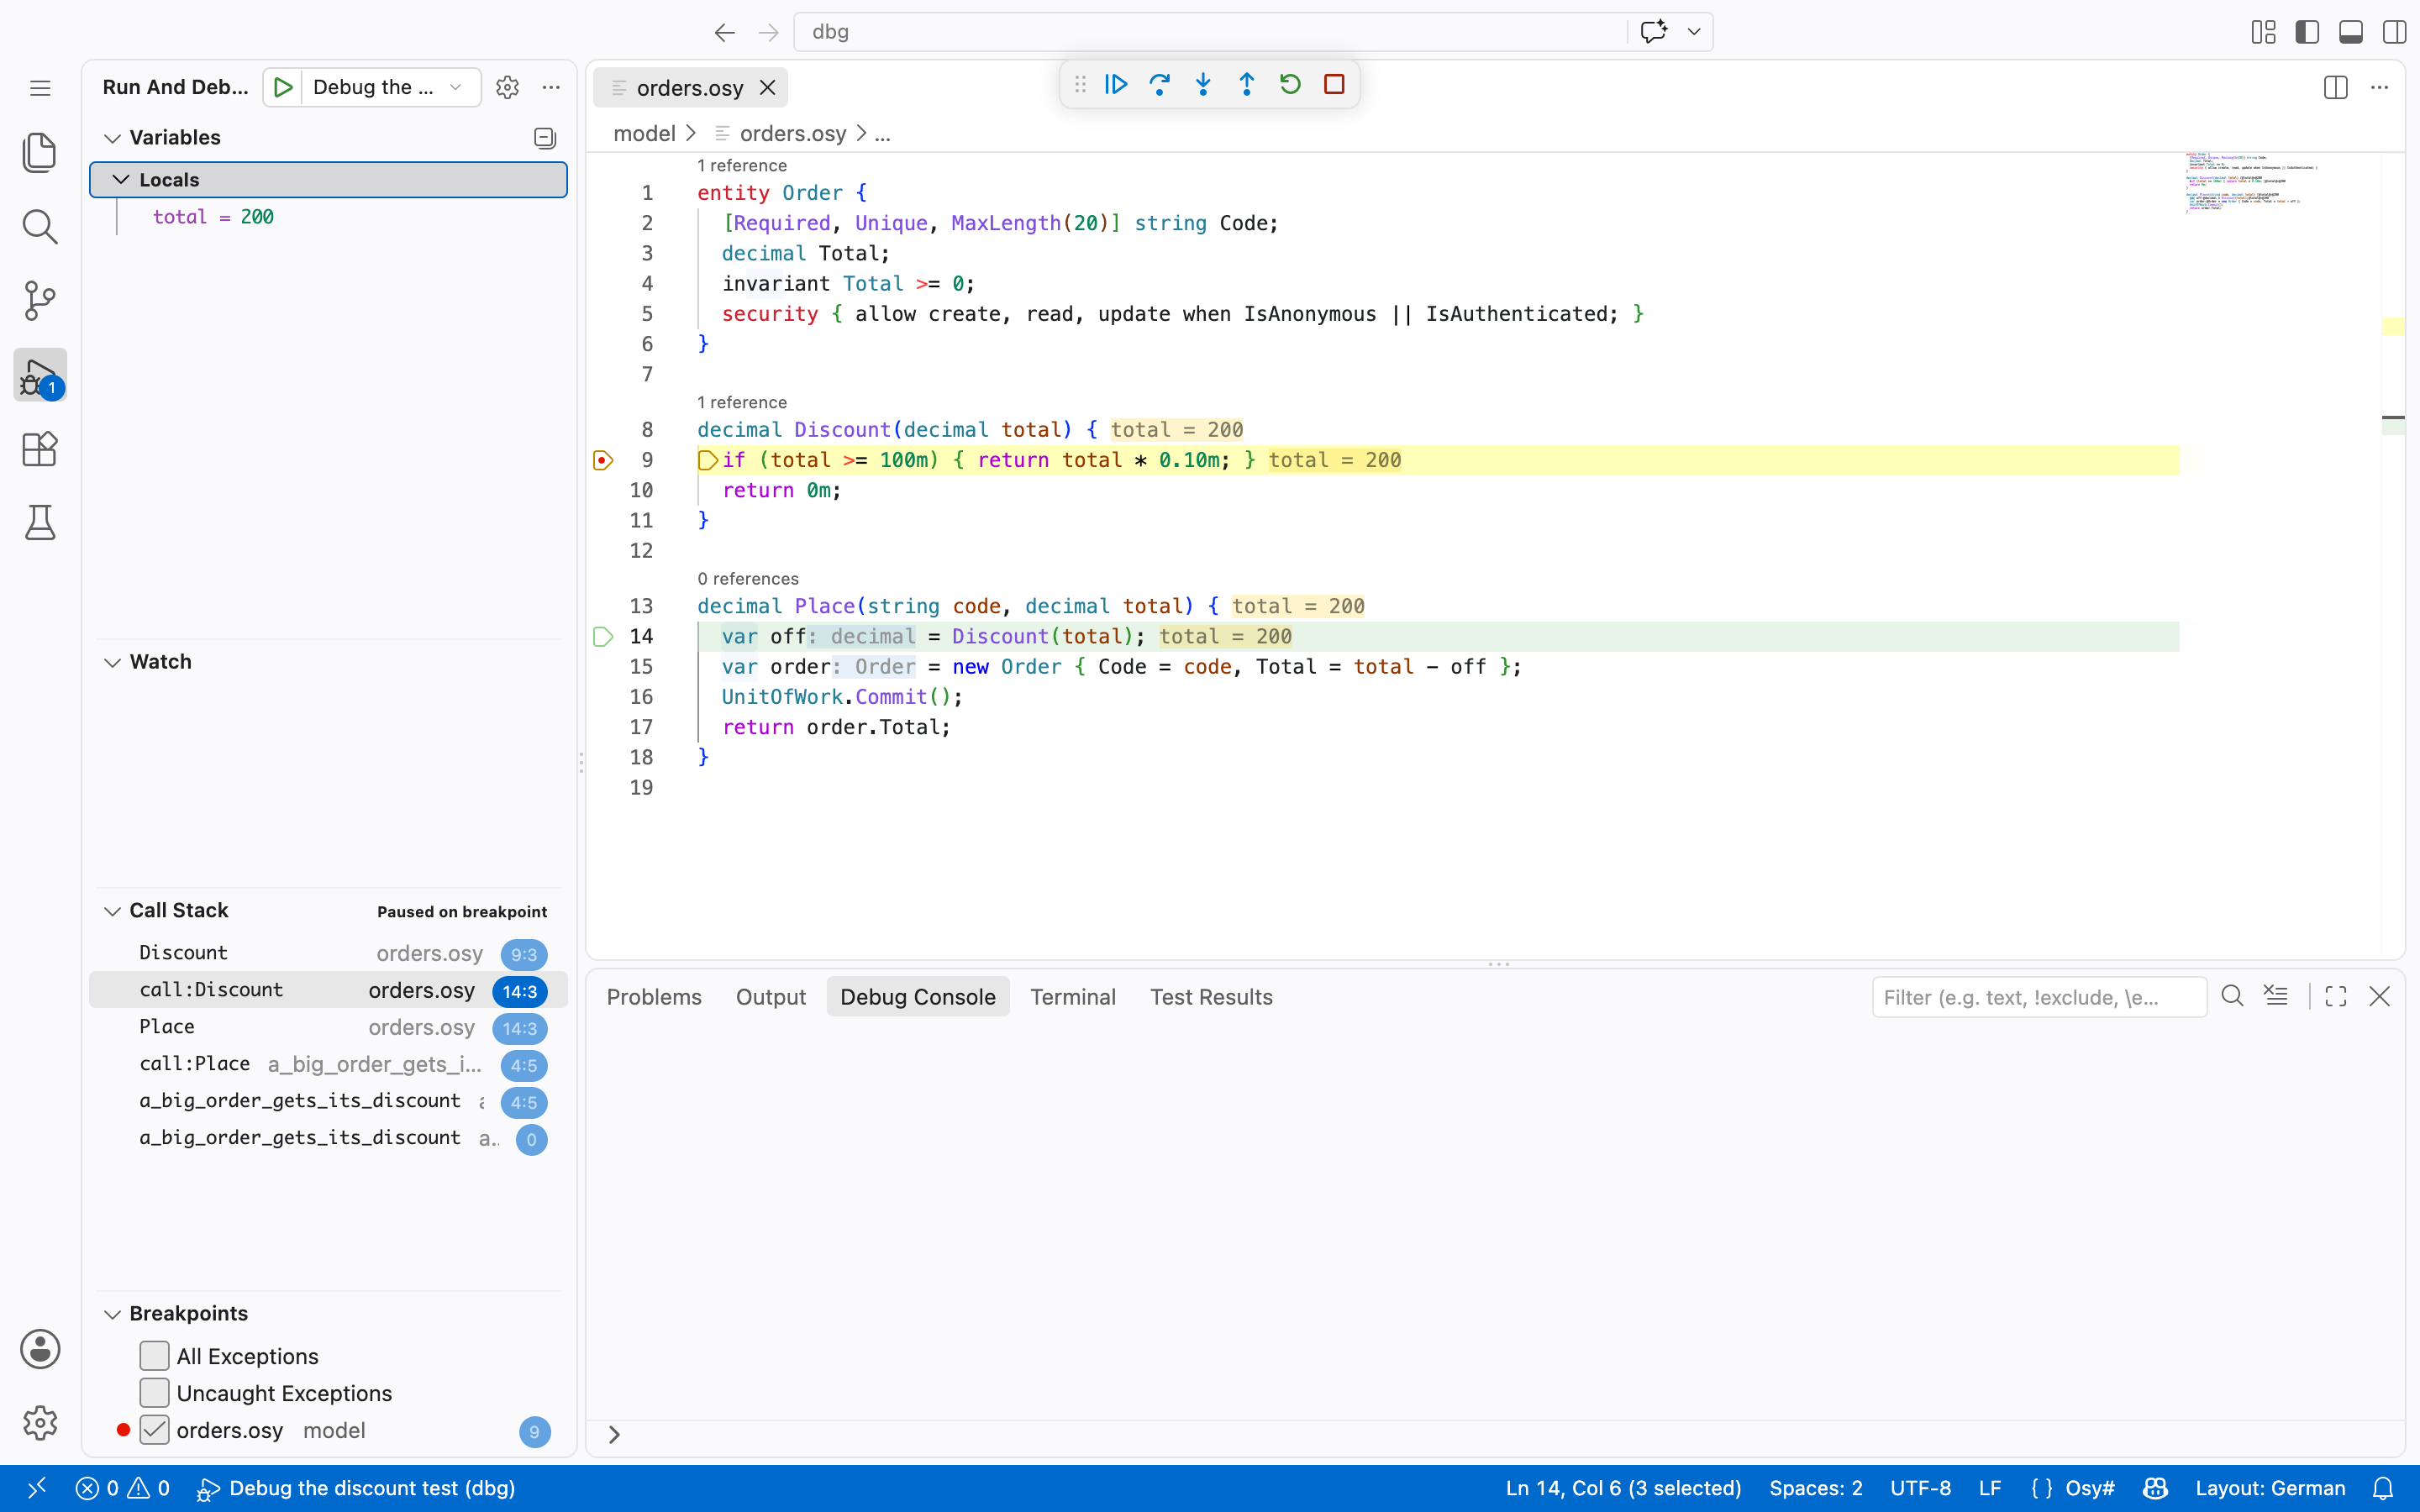2420x1512 pixels.
Task: Click model breadcrumb segment
Action: click(645, 133)
